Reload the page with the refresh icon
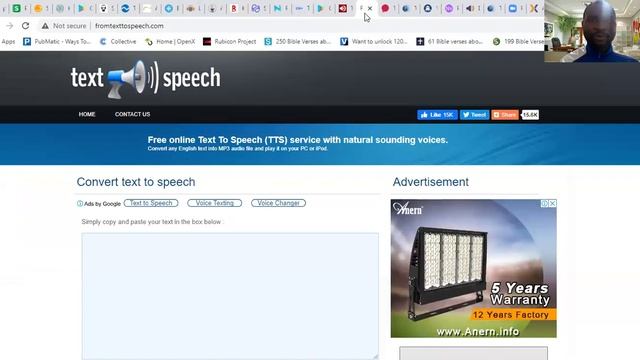Screen dimensions: 640x360 click(25, 26)
